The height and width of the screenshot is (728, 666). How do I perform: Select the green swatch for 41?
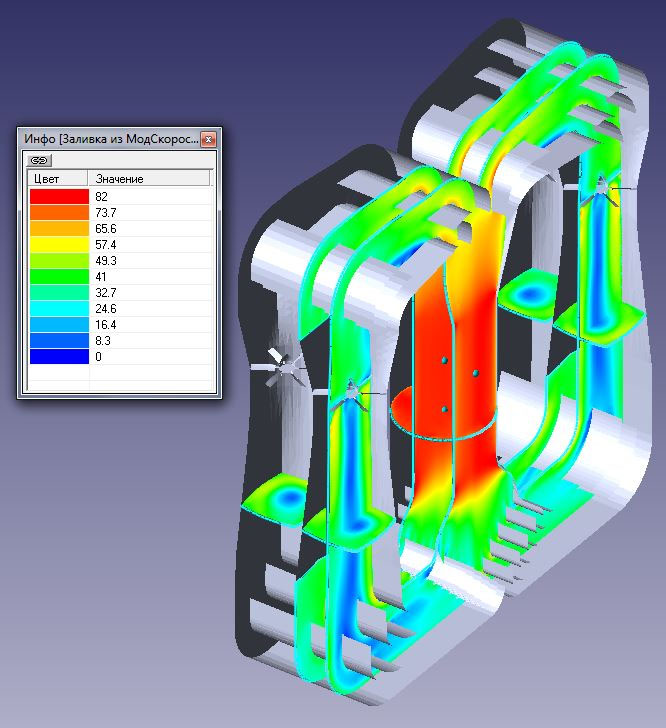click(x=59, y=277)
